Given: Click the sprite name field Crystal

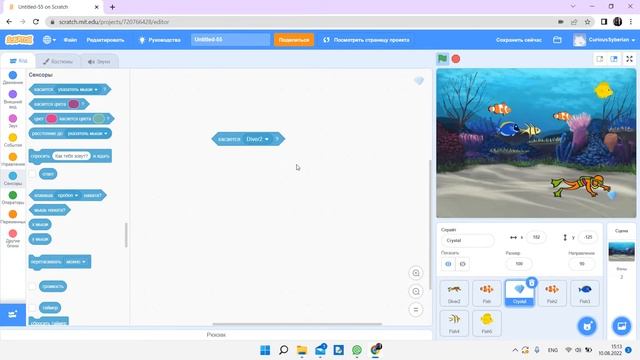Looking at the screenshot, I should click(467, 240).
